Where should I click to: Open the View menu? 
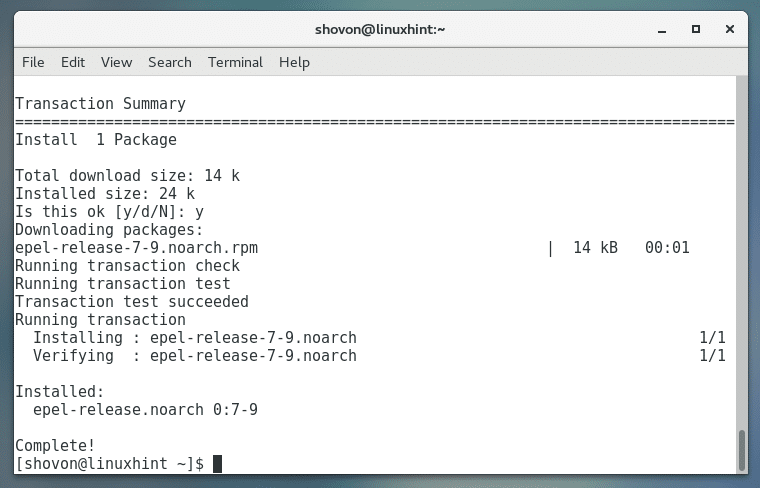[x=116, y=62]
